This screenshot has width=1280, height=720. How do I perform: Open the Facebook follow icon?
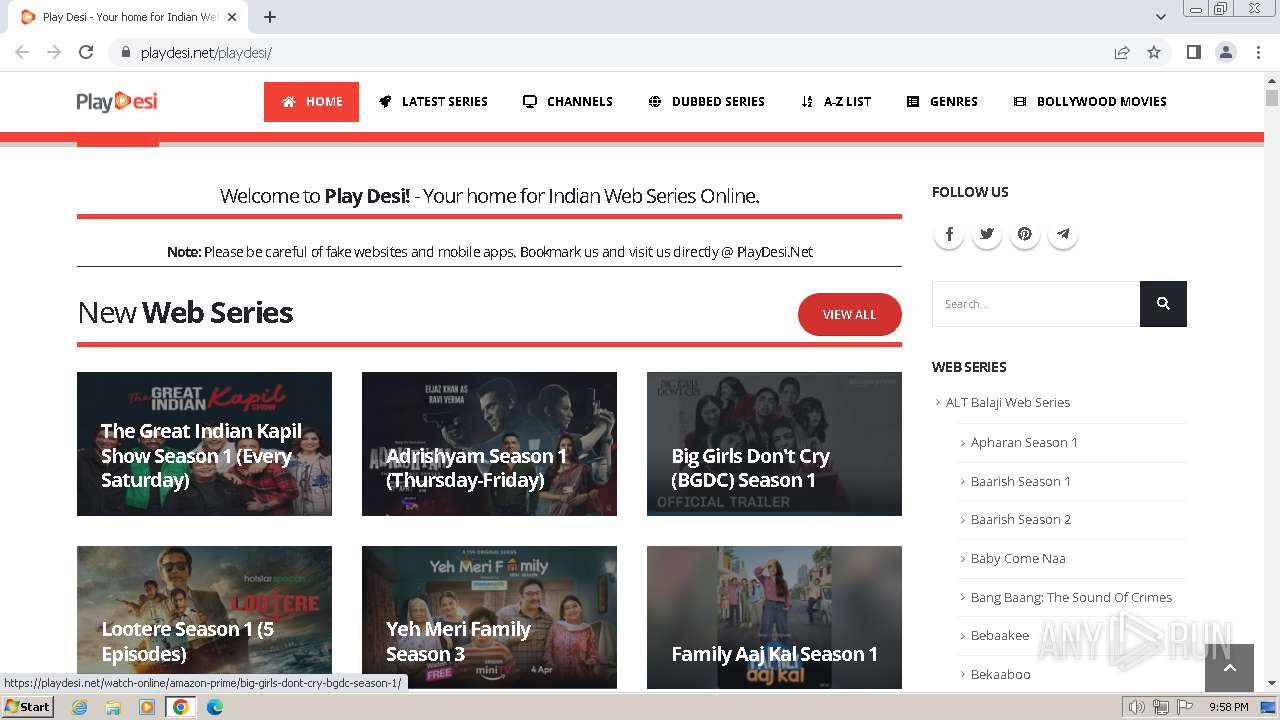[949, 234]
